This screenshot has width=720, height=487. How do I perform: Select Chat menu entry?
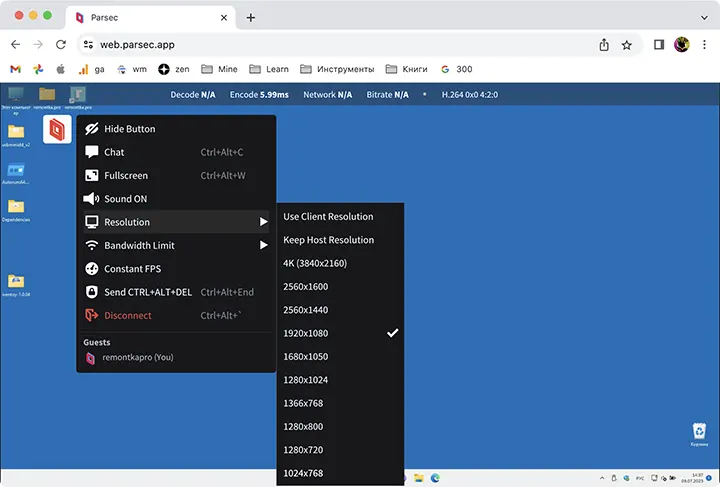click(x=176, y=152)
